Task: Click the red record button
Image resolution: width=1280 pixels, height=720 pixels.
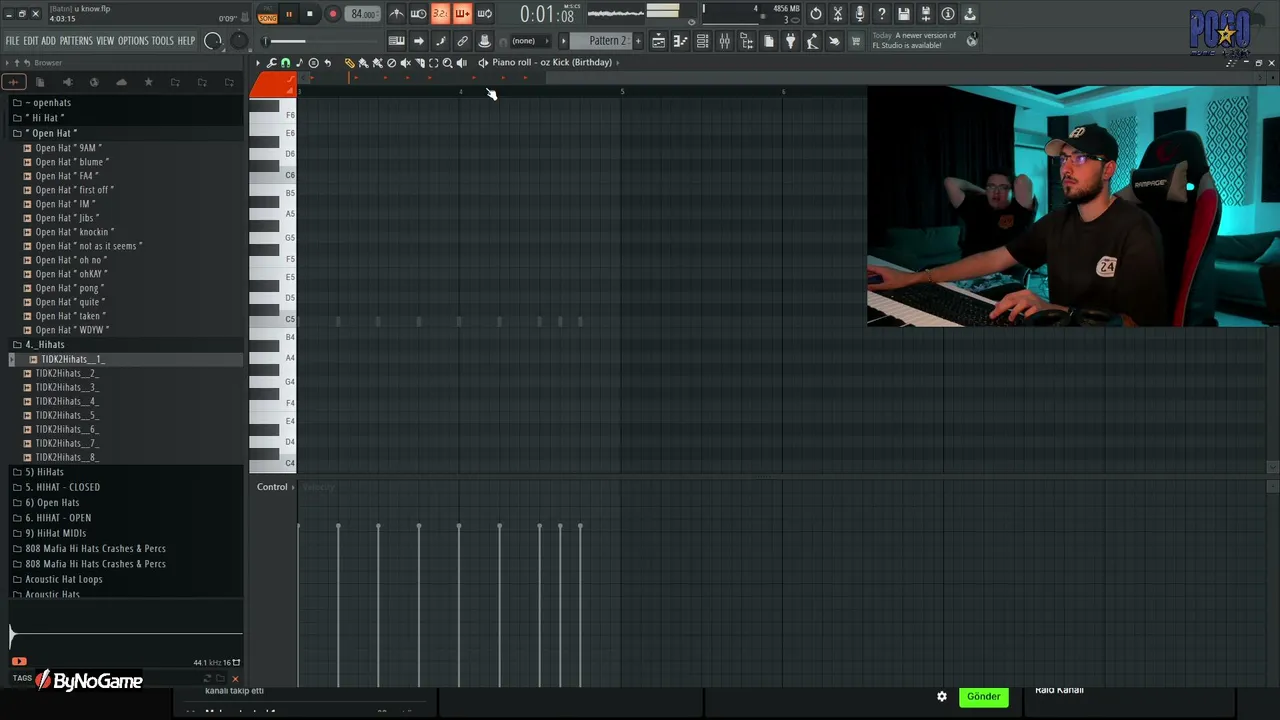Action: [x=332, y=14]
